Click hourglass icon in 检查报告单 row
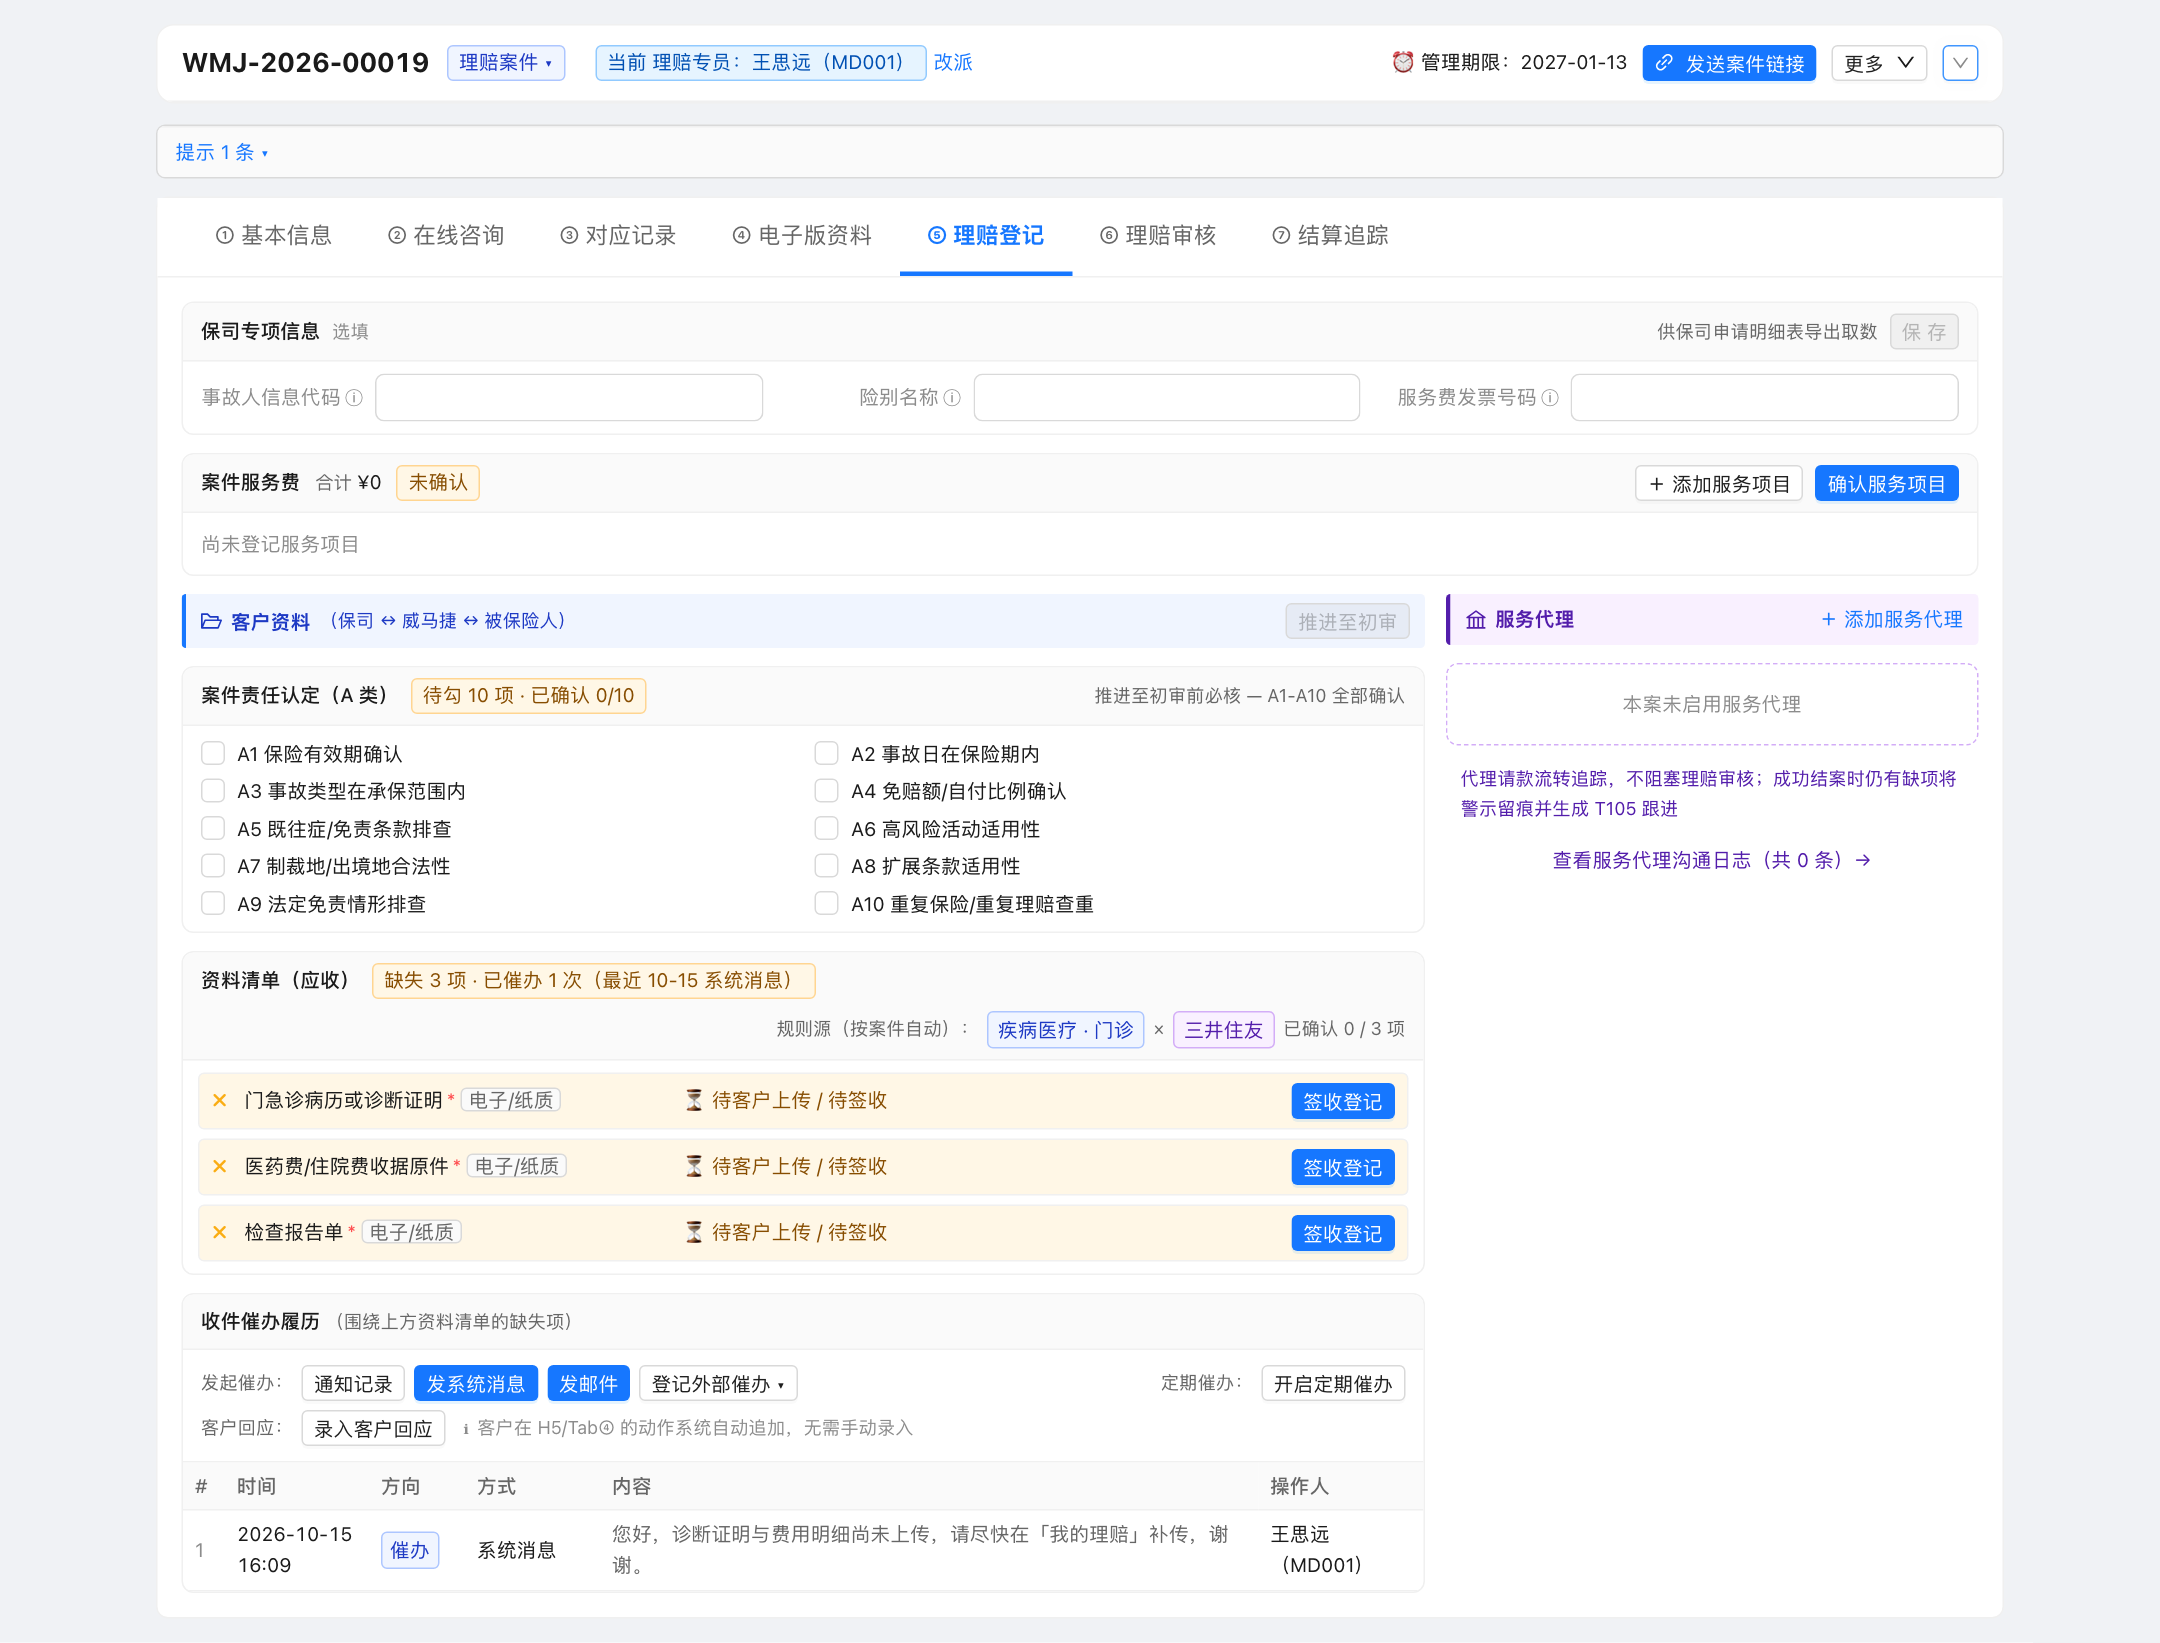 point(694,1232)
